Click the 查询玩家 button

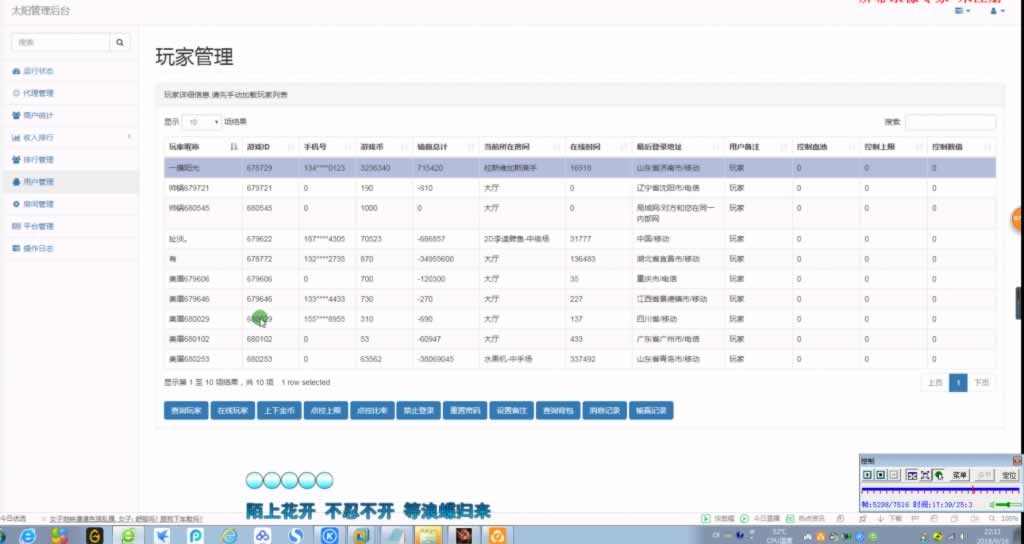click(185, 411)
